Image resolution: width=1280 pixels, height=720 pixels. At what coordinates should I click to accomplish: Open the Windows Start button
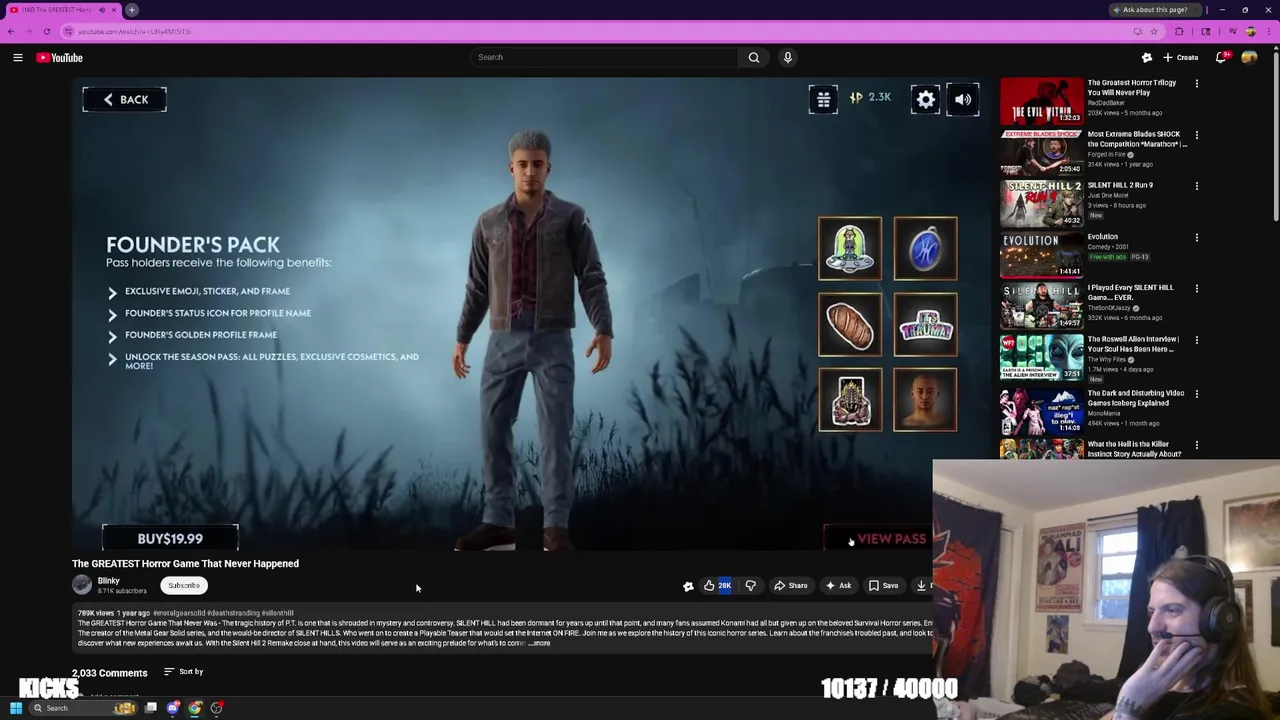[15, 708]
